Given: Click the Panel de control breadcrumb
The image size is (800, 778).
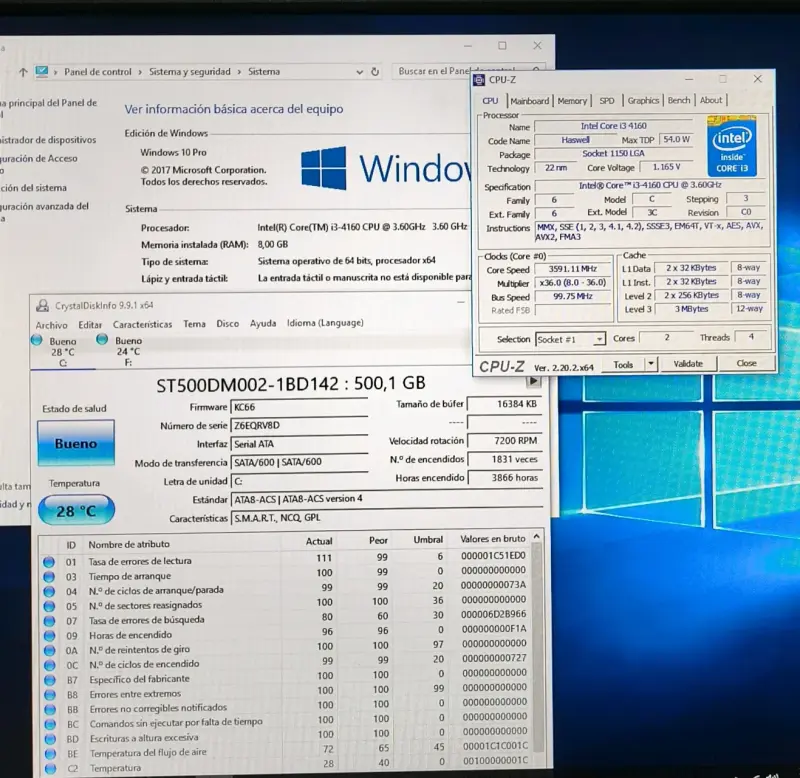Looking at the screenshot, I should [98, 72].
